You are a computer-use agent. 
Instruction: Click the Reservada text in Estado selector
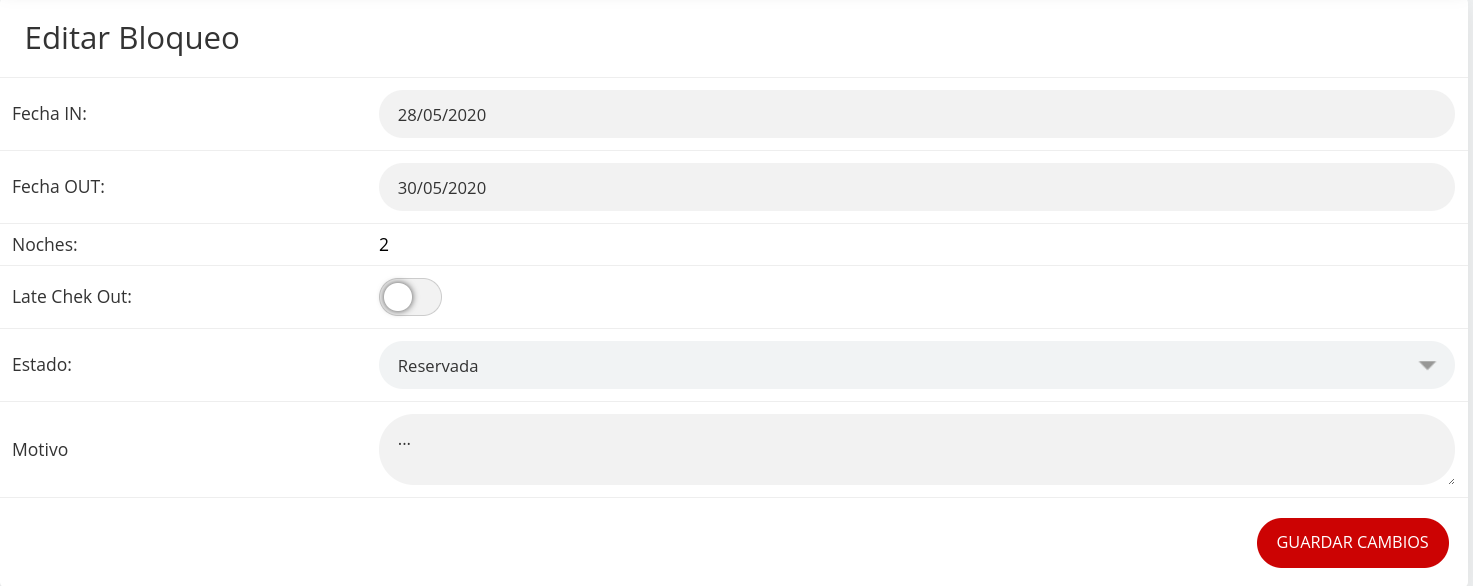coord(438,366)
